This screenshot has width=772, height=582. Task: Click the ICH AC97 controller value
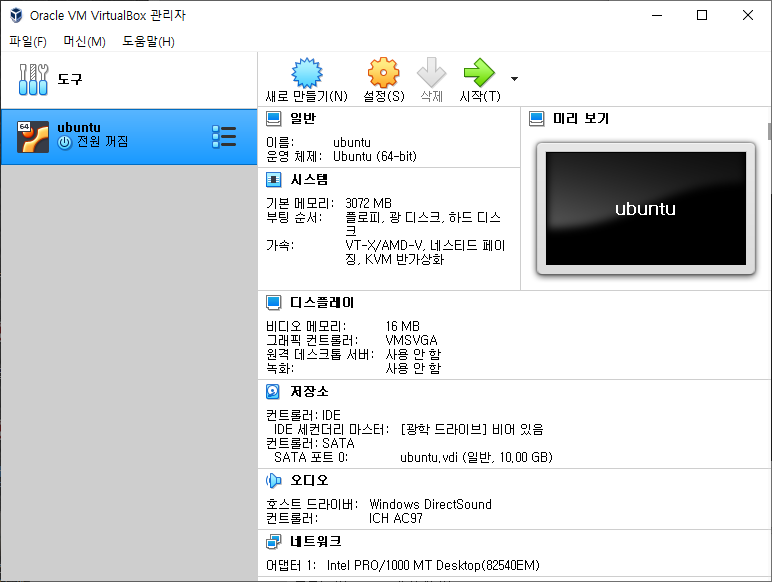[395, 518]
